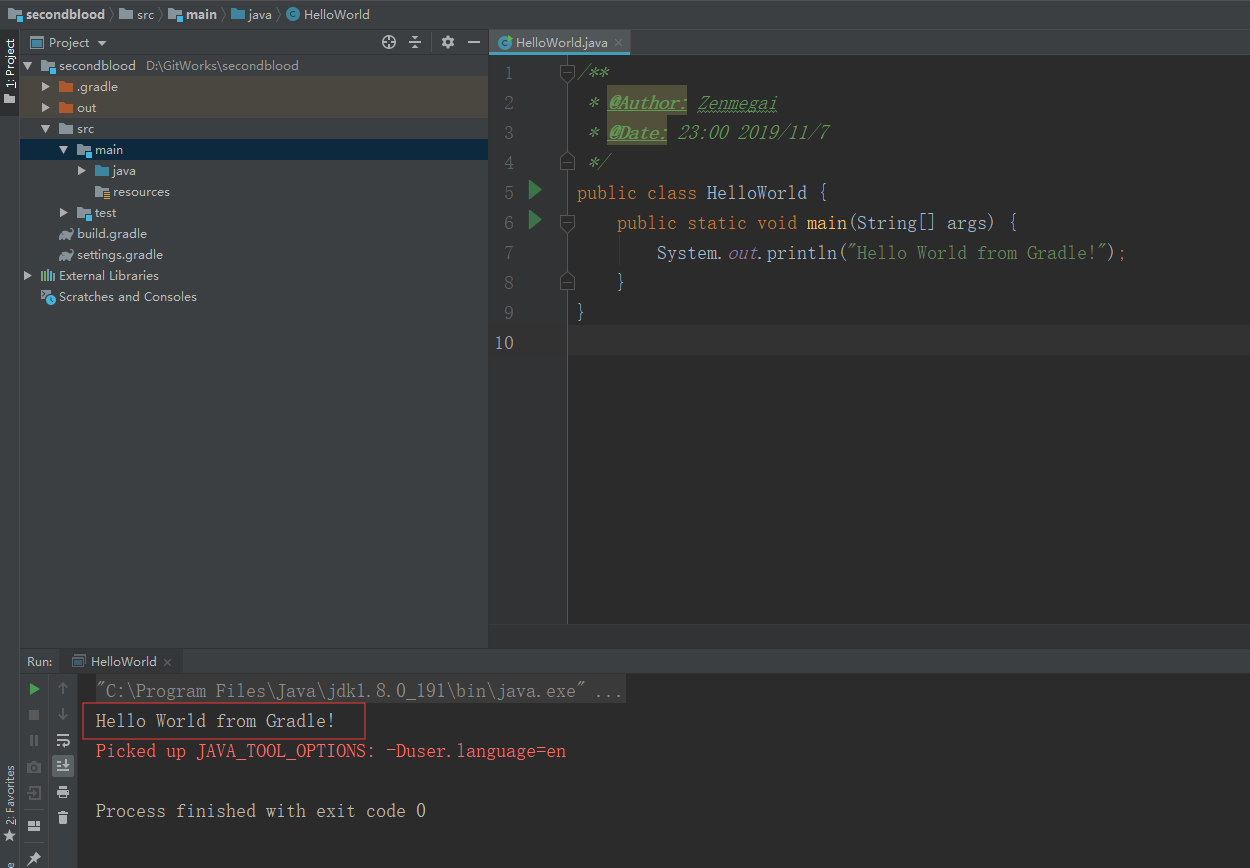Open the Project view type dropdown
Image resolution: width=1250 pixels, height=868 pixels.
[x=68, y=43]
